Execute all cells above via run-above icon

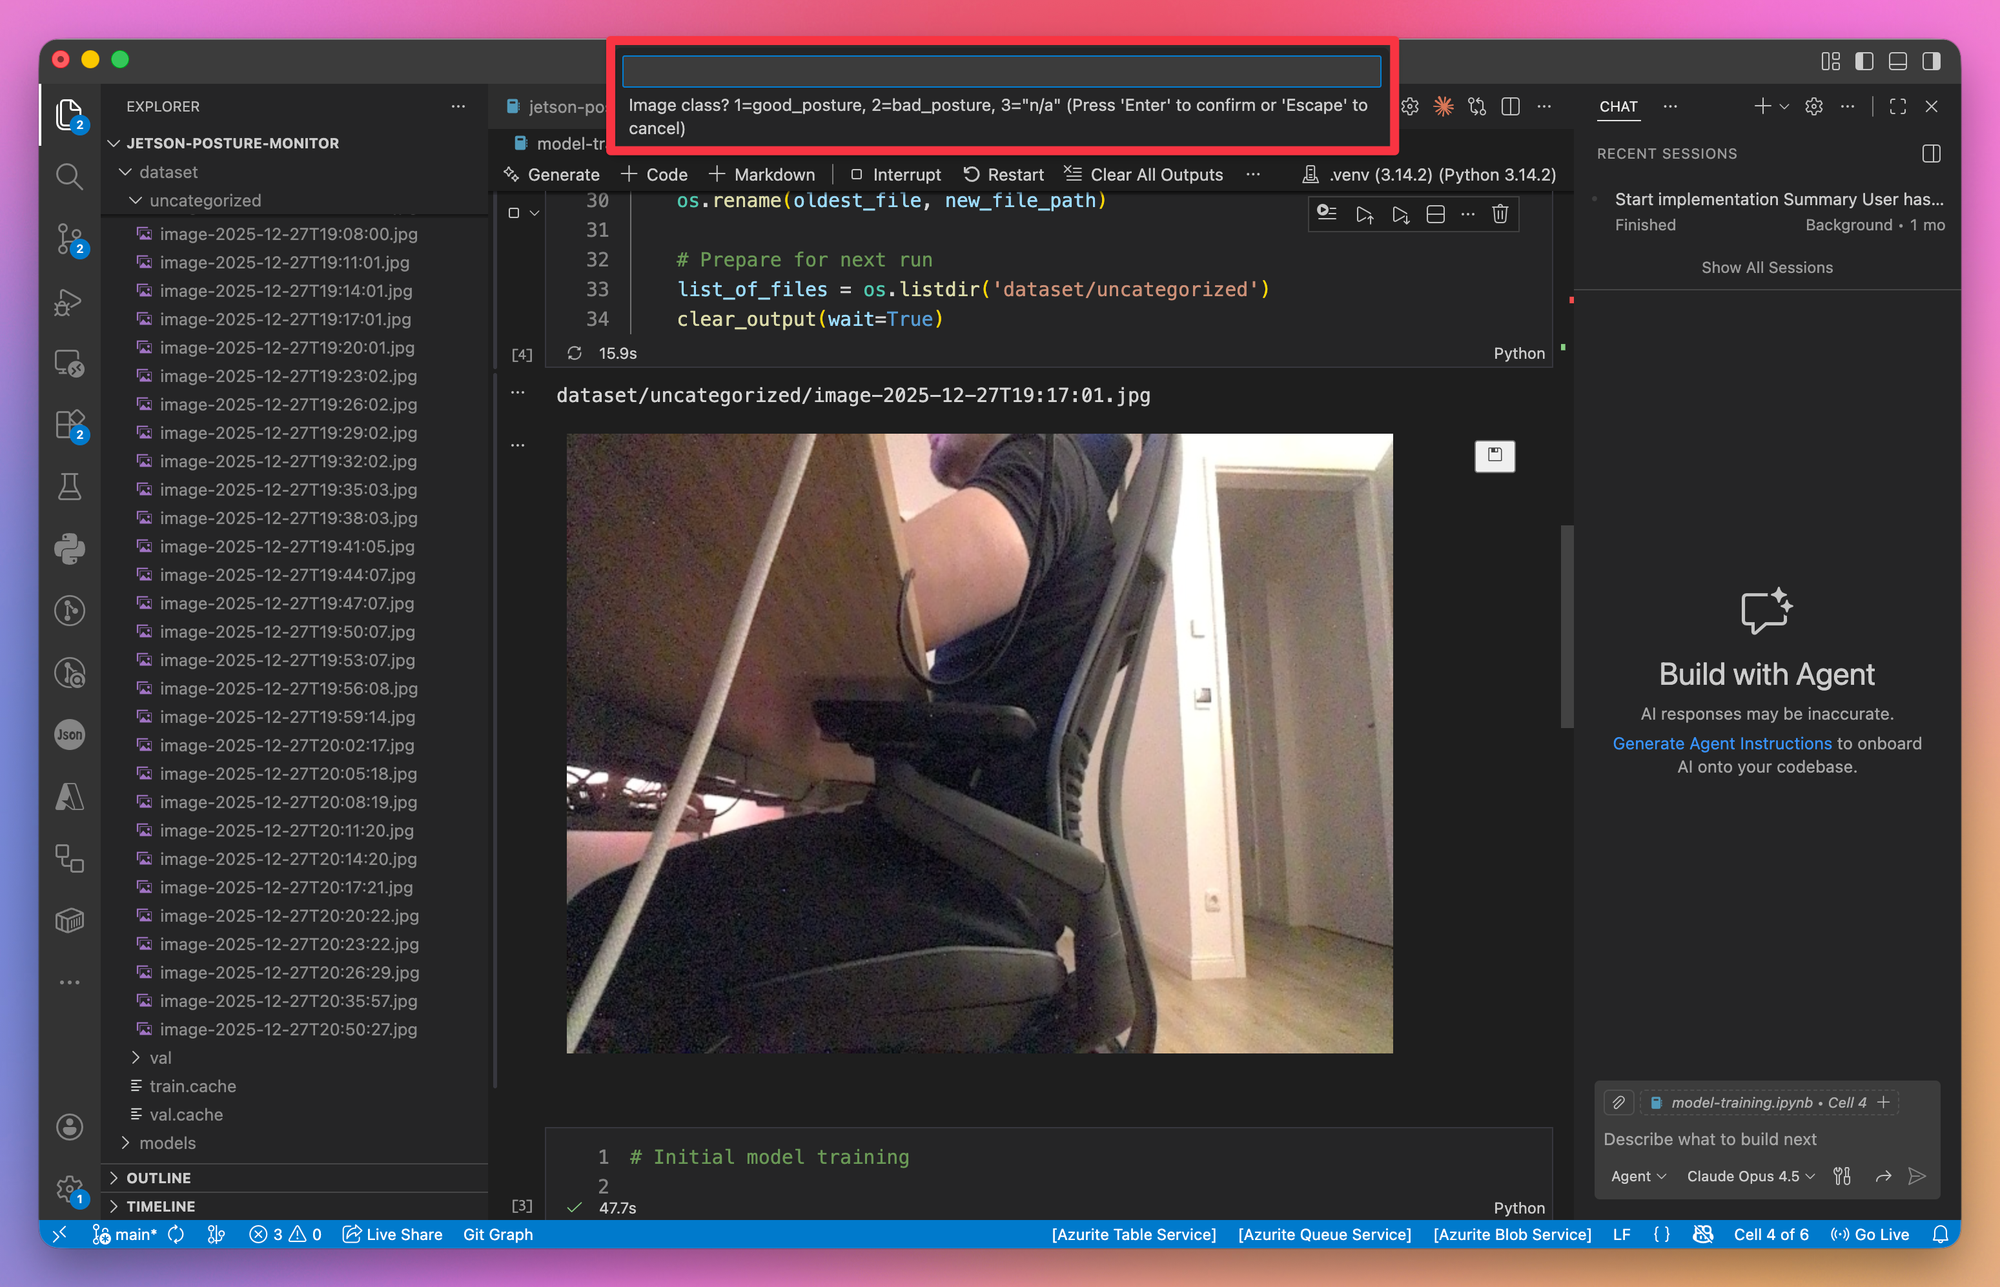click(x=1365, y=213)
